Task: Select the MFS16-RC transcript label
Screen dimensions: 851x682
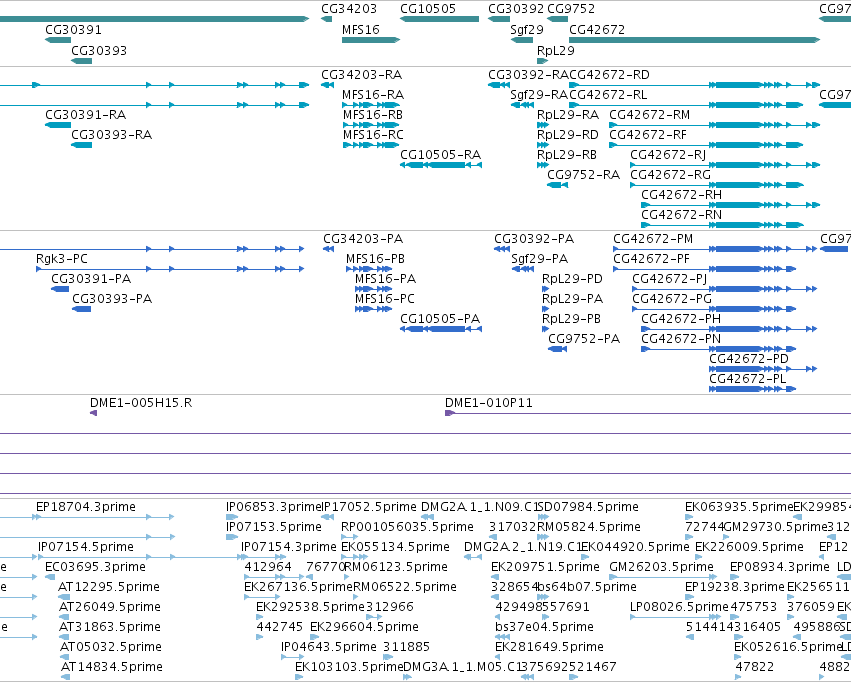Action: (x=373, y=135)
